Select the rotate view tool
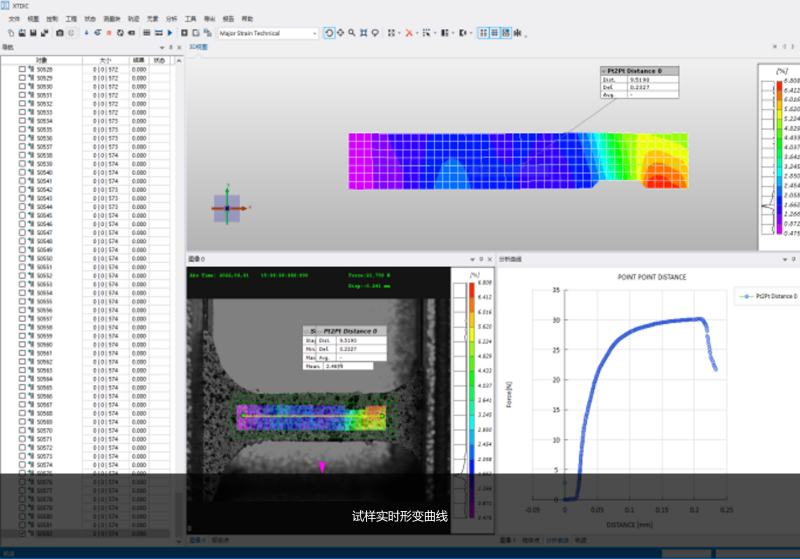Screen dimensions: 800x559 pos(329,33)
